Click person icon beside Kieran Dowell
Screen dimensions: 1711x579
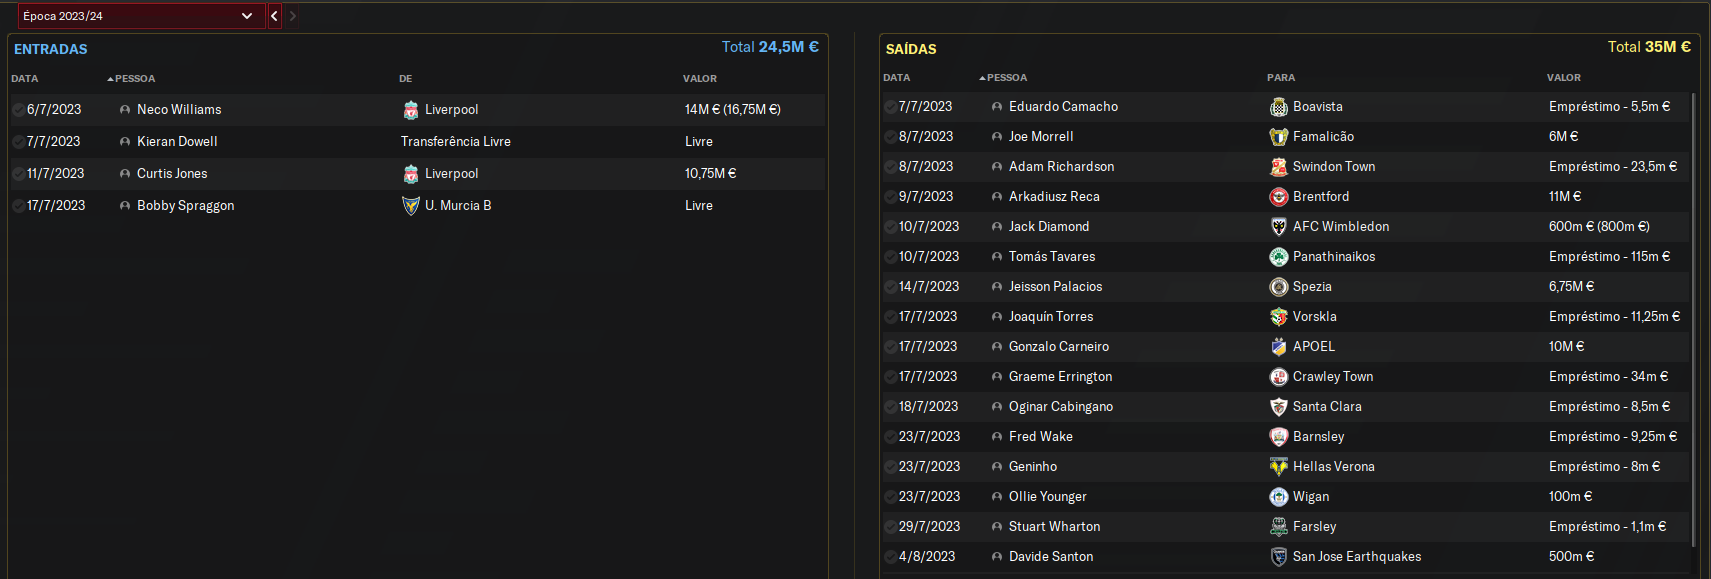pos(125,142)
